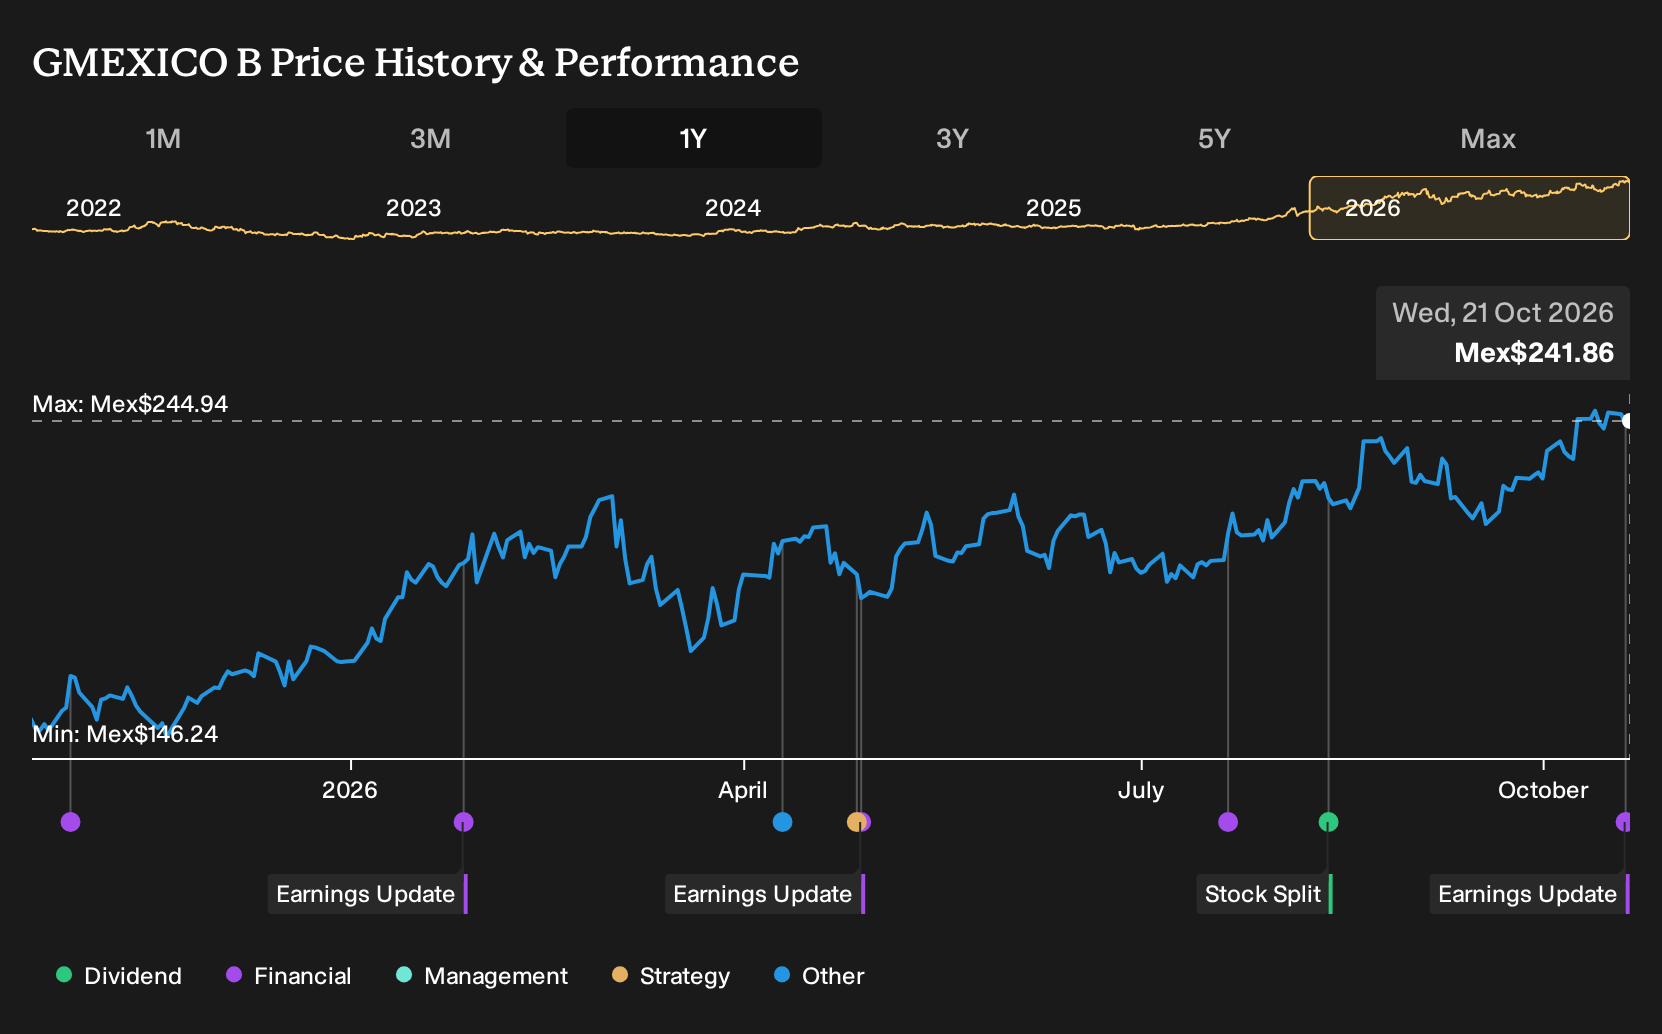
Task: Open the Earnings Update label near October
Action: [1529, 894]
